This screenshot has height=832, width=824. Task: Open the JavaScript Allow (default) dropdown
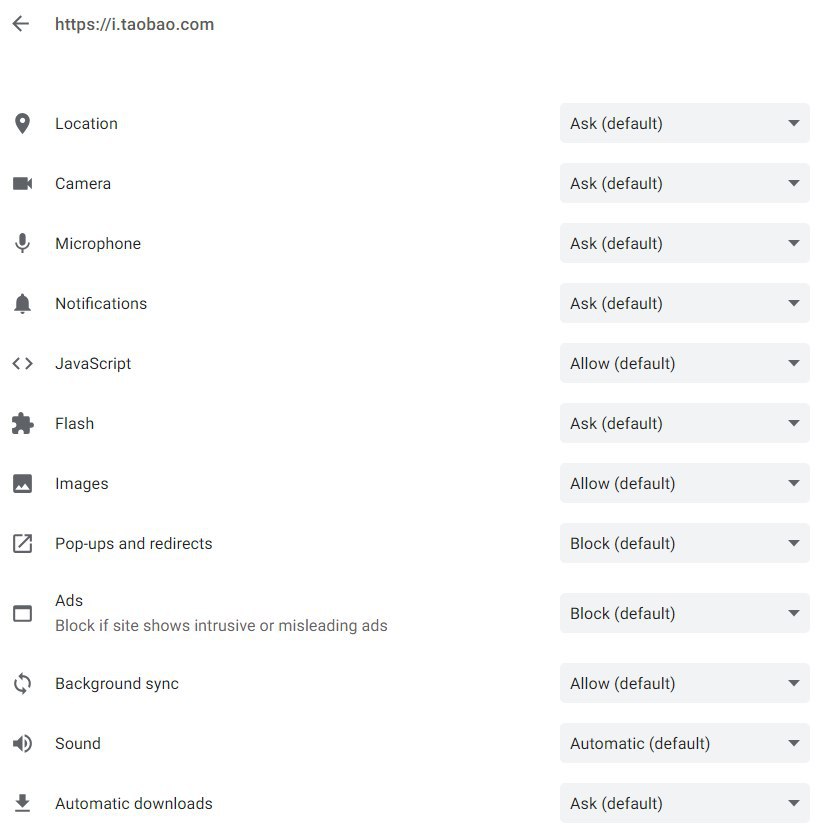click(x=684, y=363)
